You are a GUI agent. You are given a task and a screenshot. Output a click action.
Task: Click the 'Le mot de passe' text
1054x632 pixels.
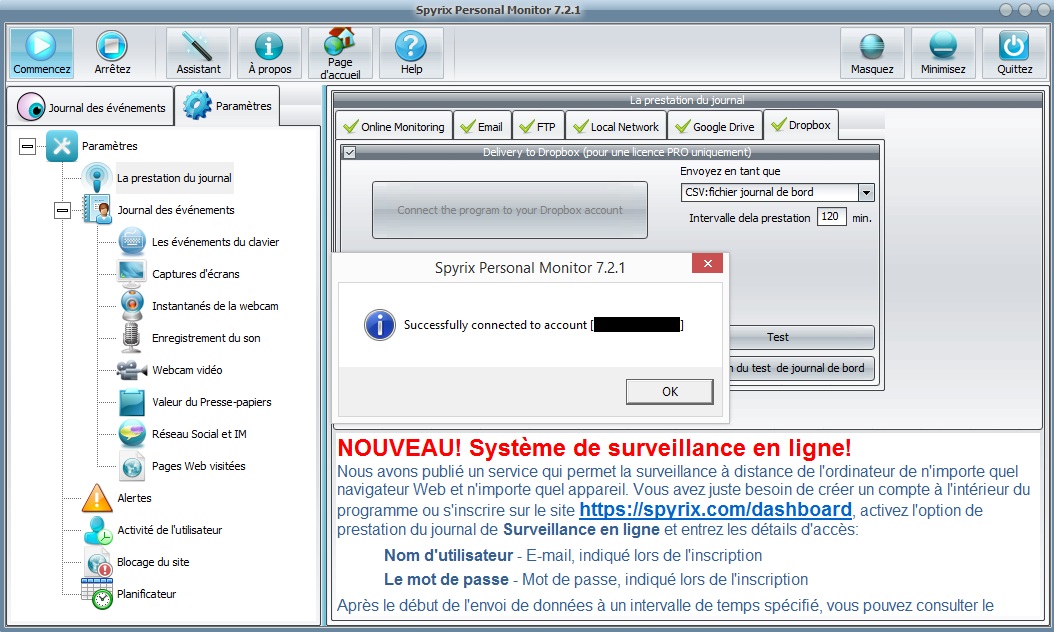click(446, 580)
